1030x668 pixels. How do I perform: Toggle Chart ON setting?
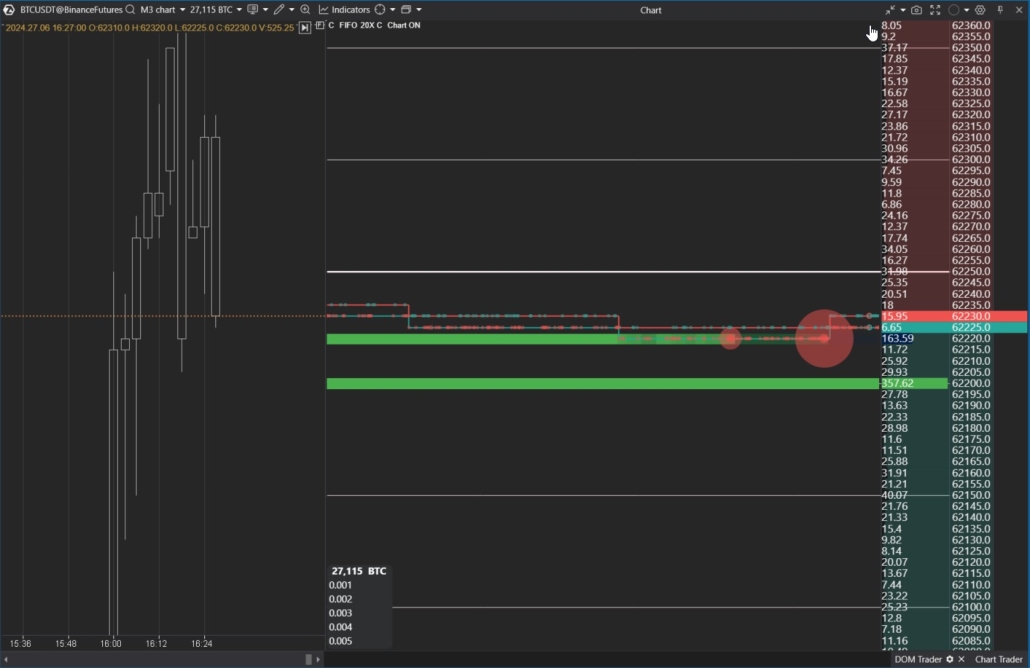tap(402, 25)
